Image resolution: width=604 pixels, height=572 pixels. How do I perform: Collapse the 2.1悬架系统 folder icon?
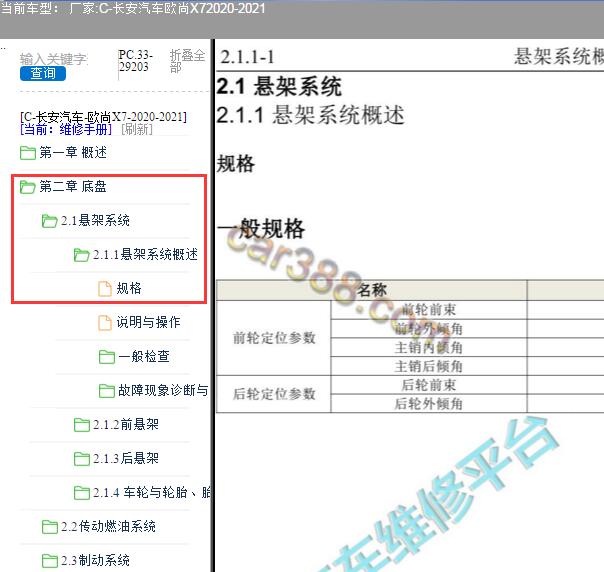49,221
